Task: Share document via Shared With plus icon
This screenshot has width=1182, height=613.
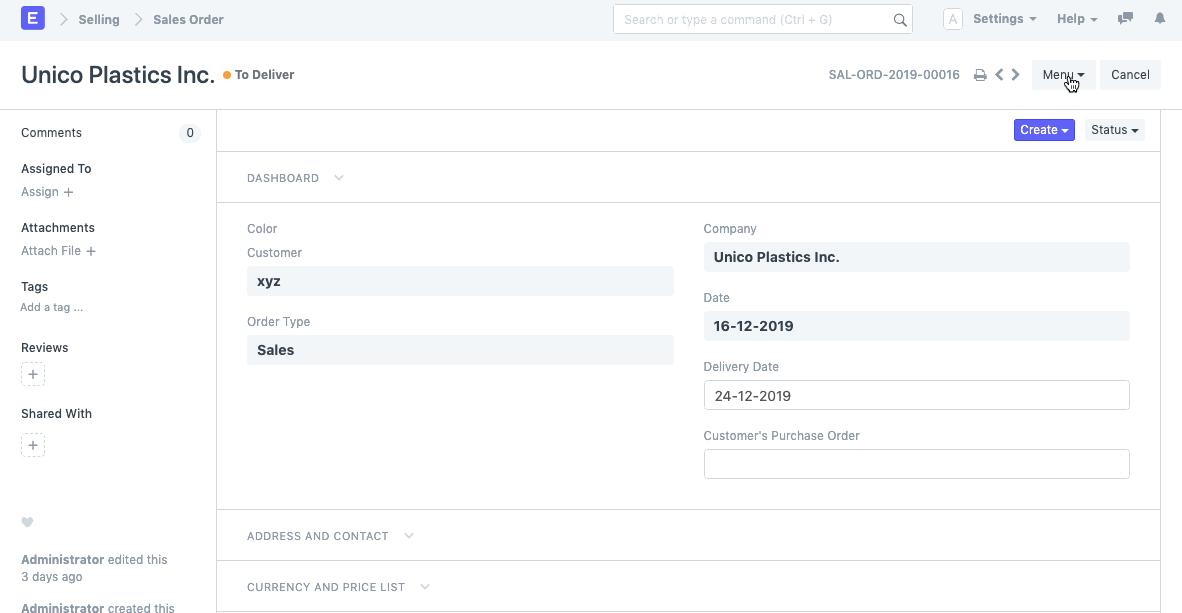Action: click(x=32, y=444)
